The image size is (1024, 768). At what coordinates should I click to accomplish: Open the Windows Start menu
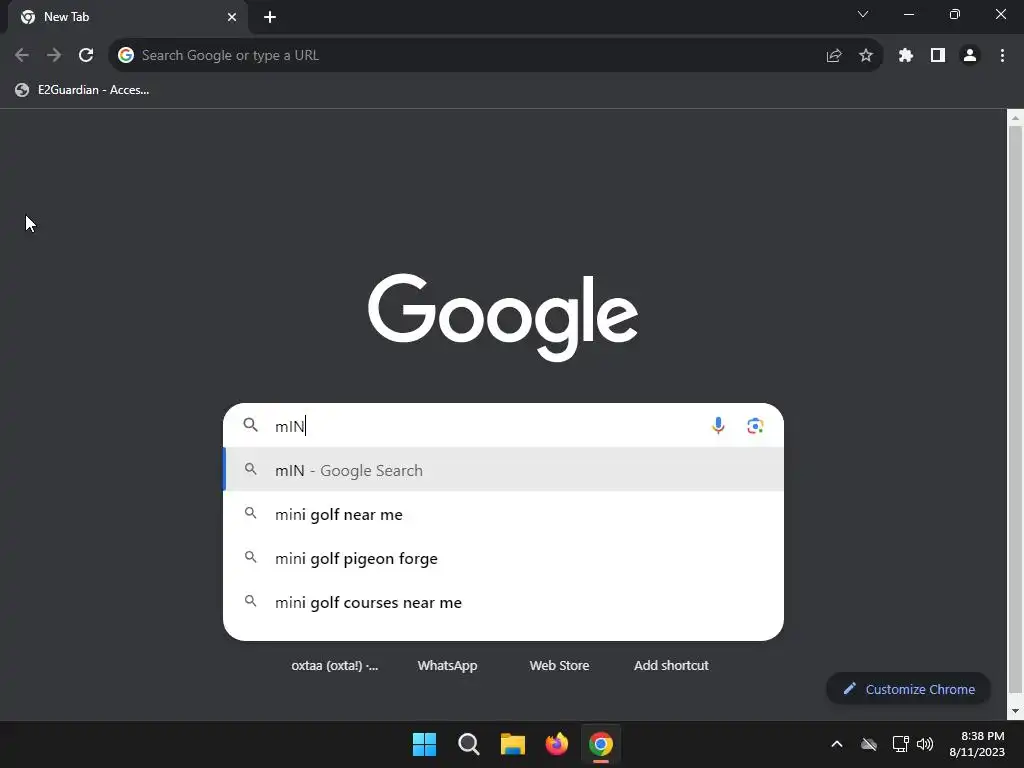coord(424,744)
